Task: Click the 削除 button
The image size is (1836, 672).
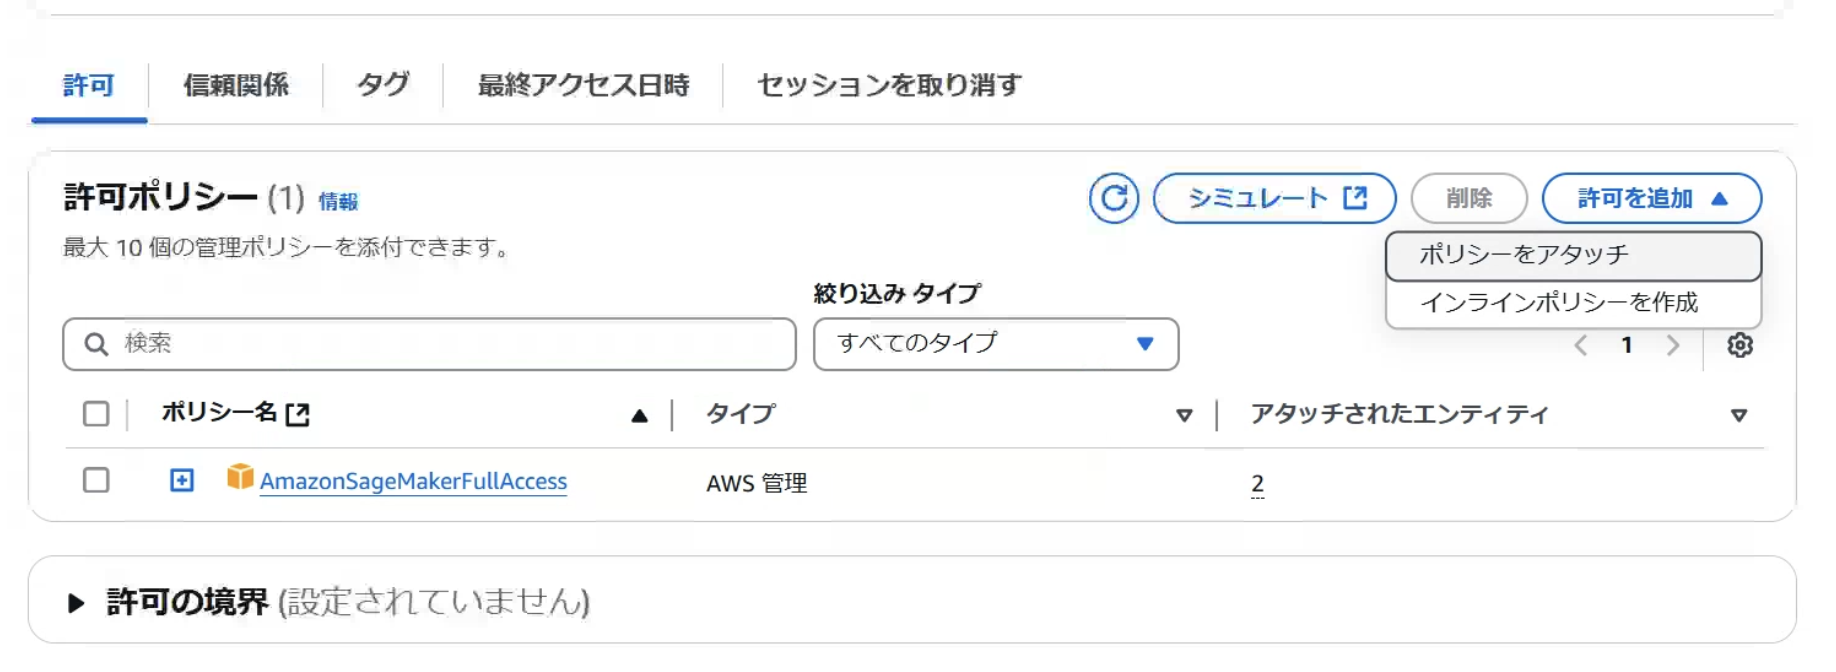Action: 1469,198
